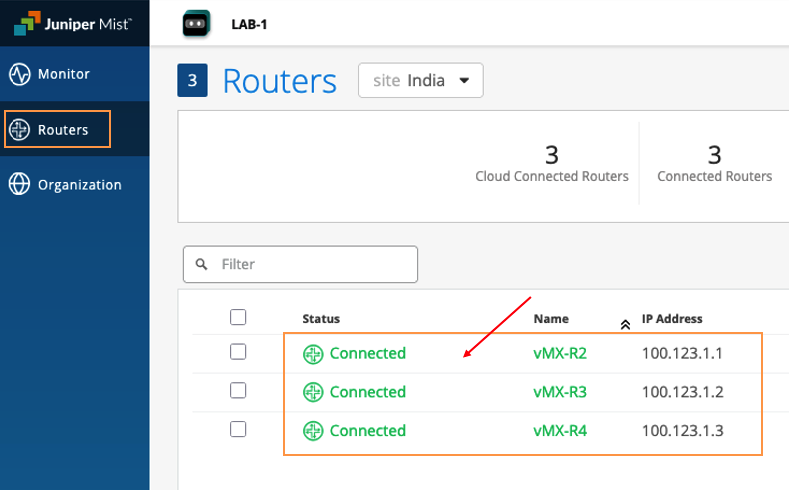Toggle the select-all header checkbox
The width and height of the screenshot is (790, 490).
click(x=238, y=317)
